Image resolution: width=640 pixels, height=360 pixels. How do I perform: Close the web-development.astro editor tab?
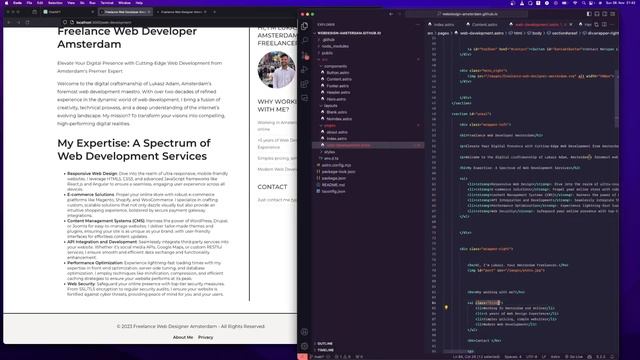coord(571,24)
